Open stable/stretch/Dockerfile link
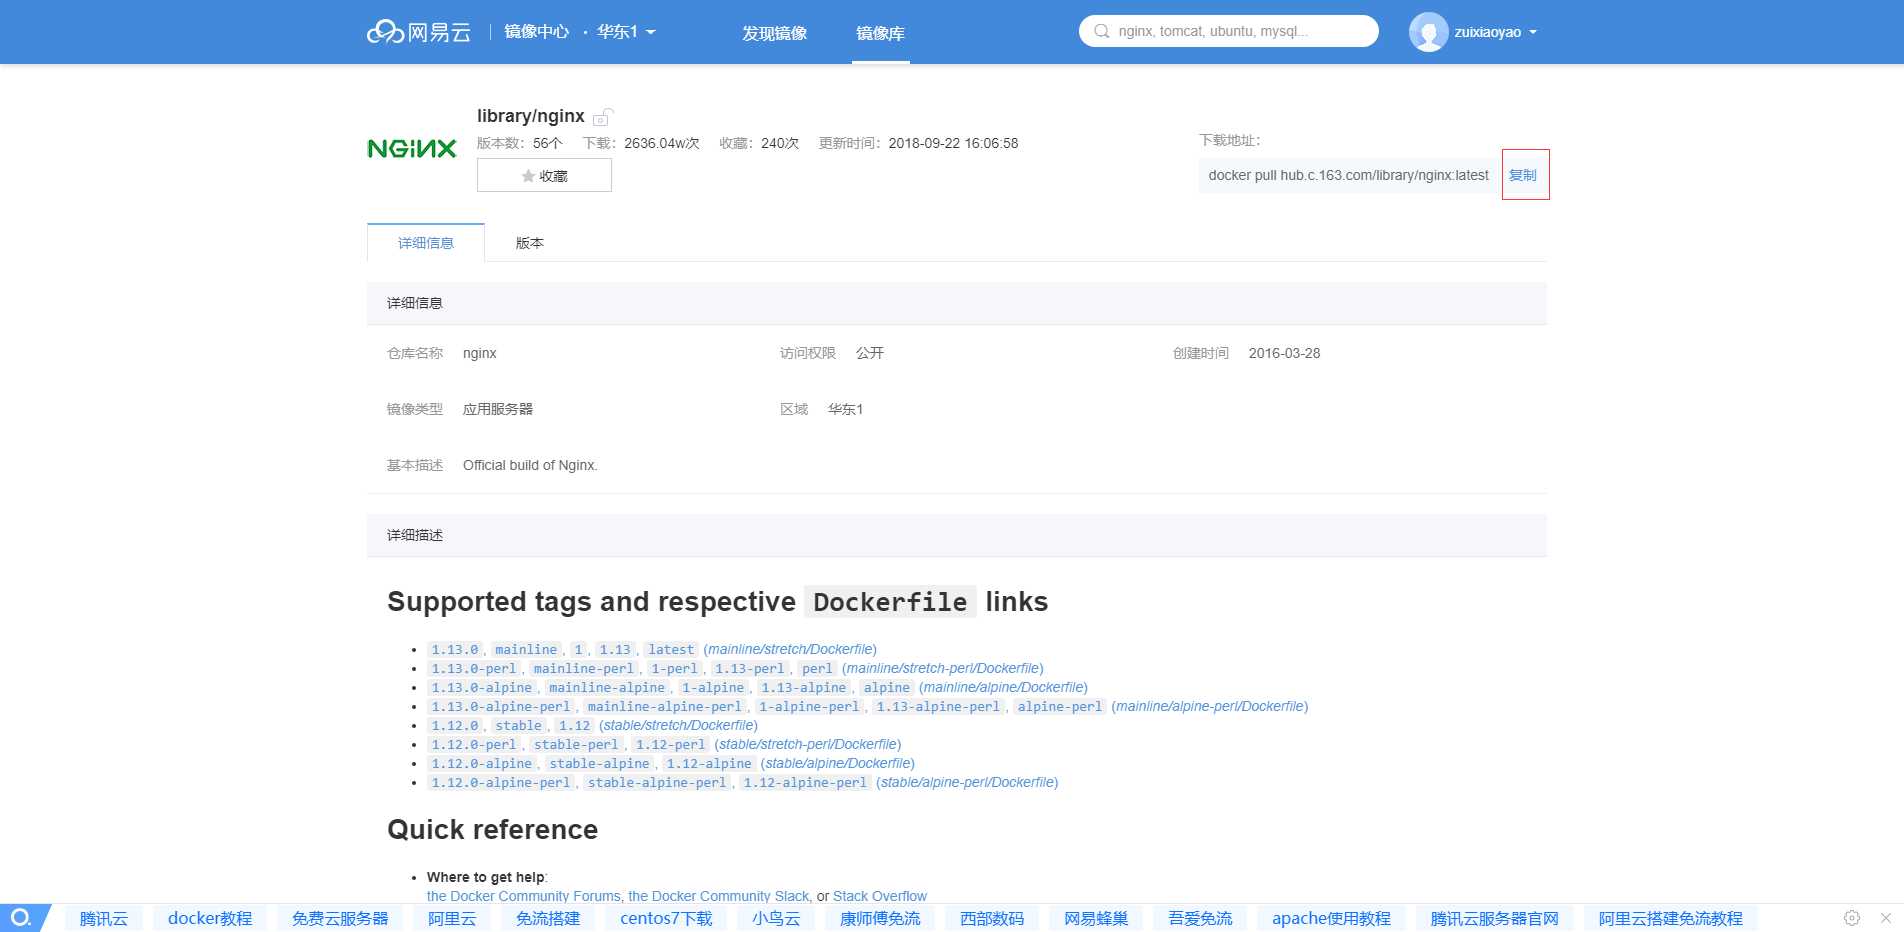Screen dimensions: 1904x932 click(679, 726)
